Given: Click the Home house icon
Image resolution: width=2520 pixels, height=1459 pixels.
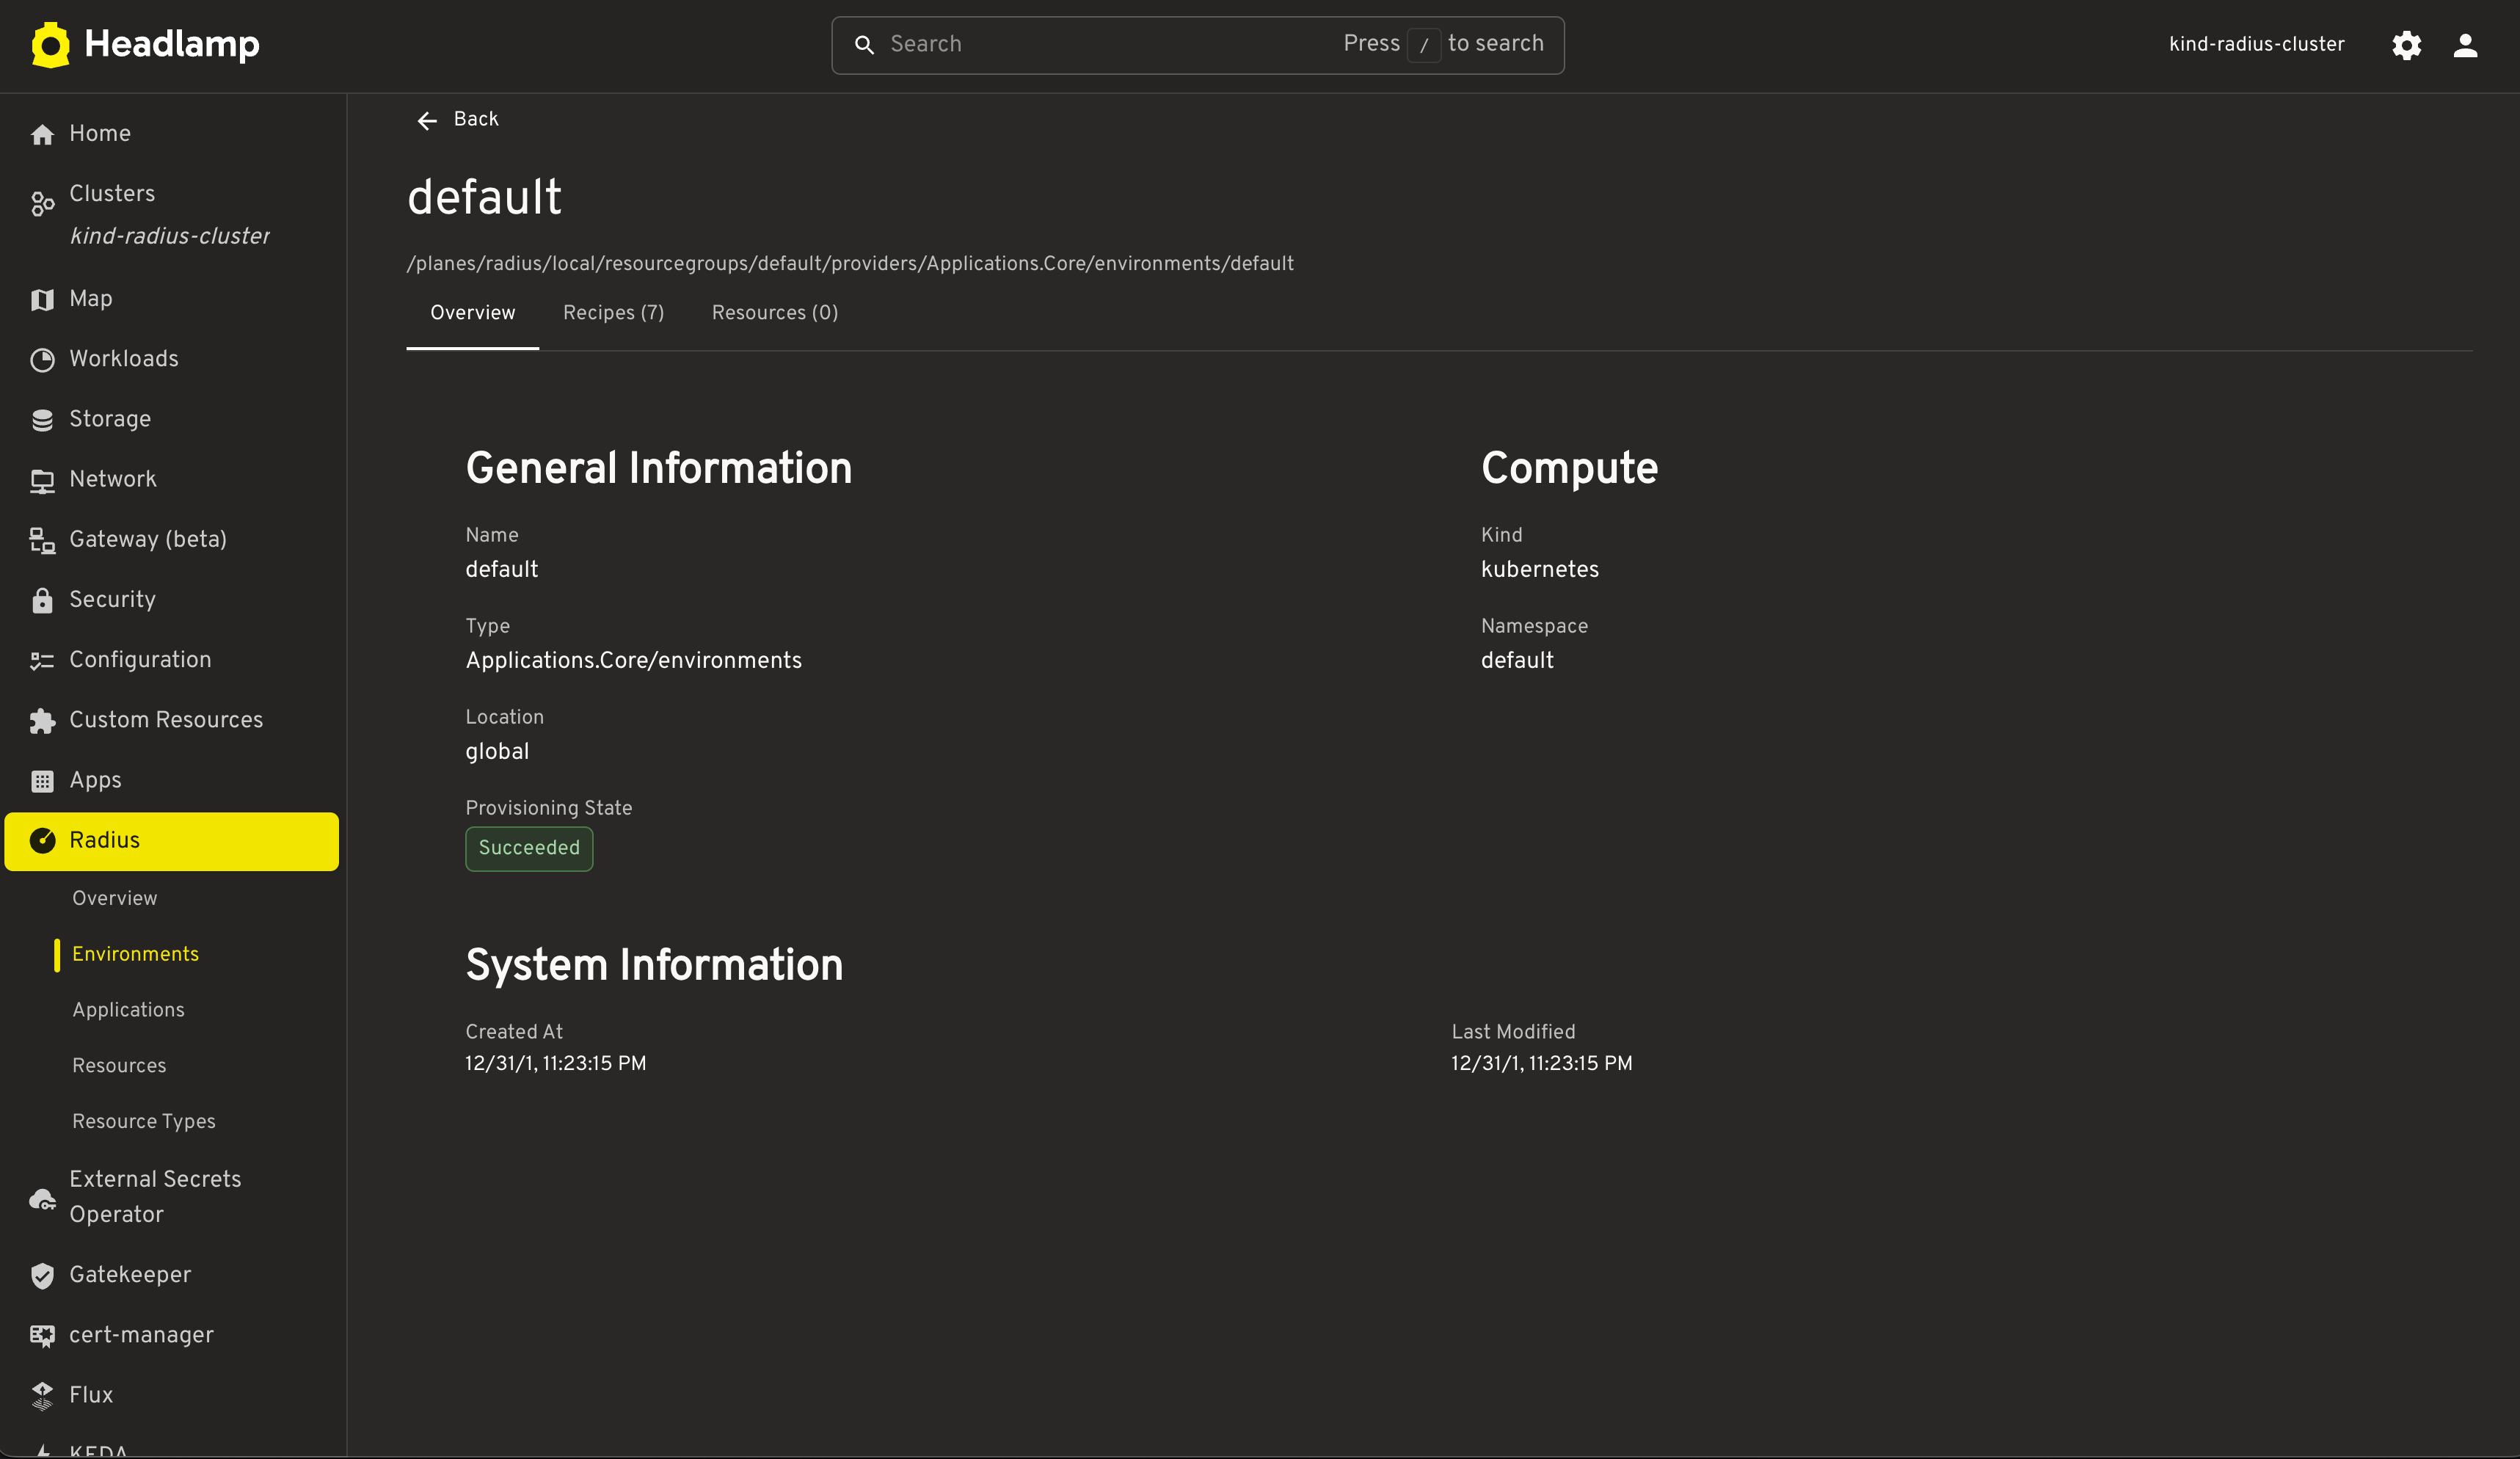Looking at the screenshot, I should coord(42,134).
